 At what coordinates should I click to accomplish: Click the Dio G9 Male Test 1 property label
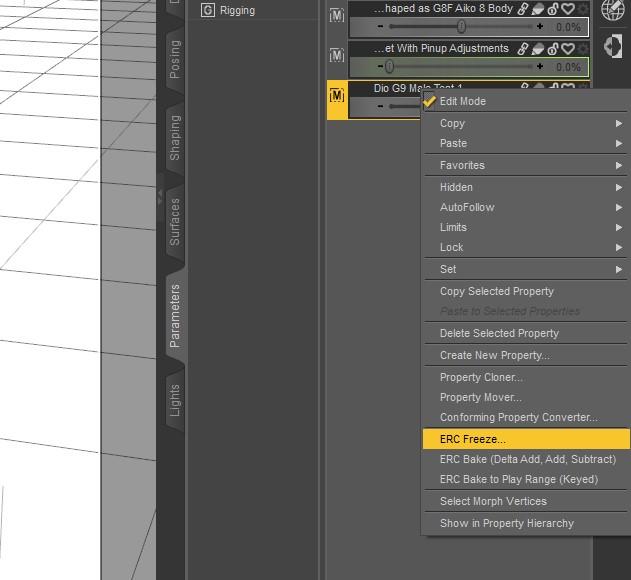coord(418,88)
